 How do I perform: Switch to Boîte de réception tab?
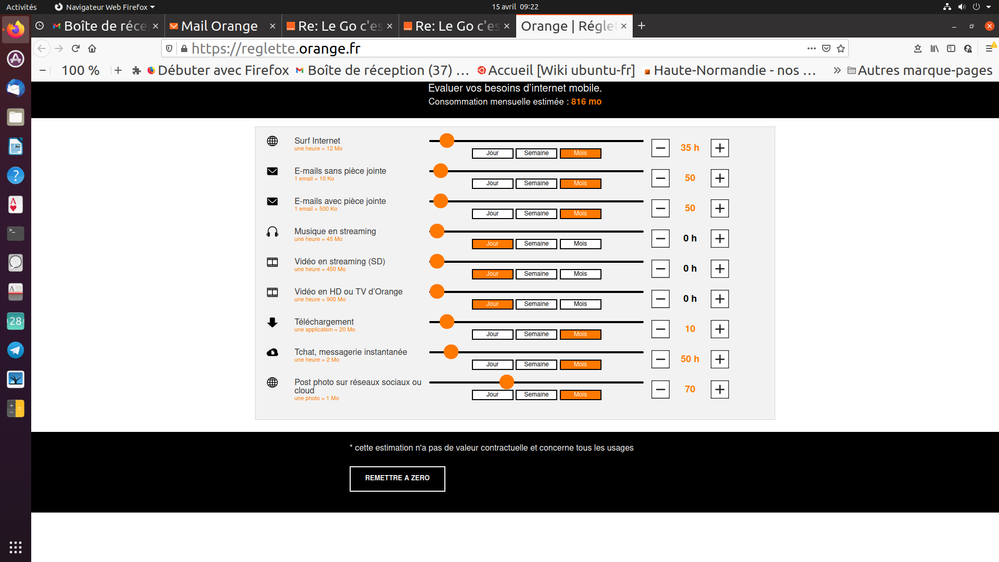click(x=105, y=26)
